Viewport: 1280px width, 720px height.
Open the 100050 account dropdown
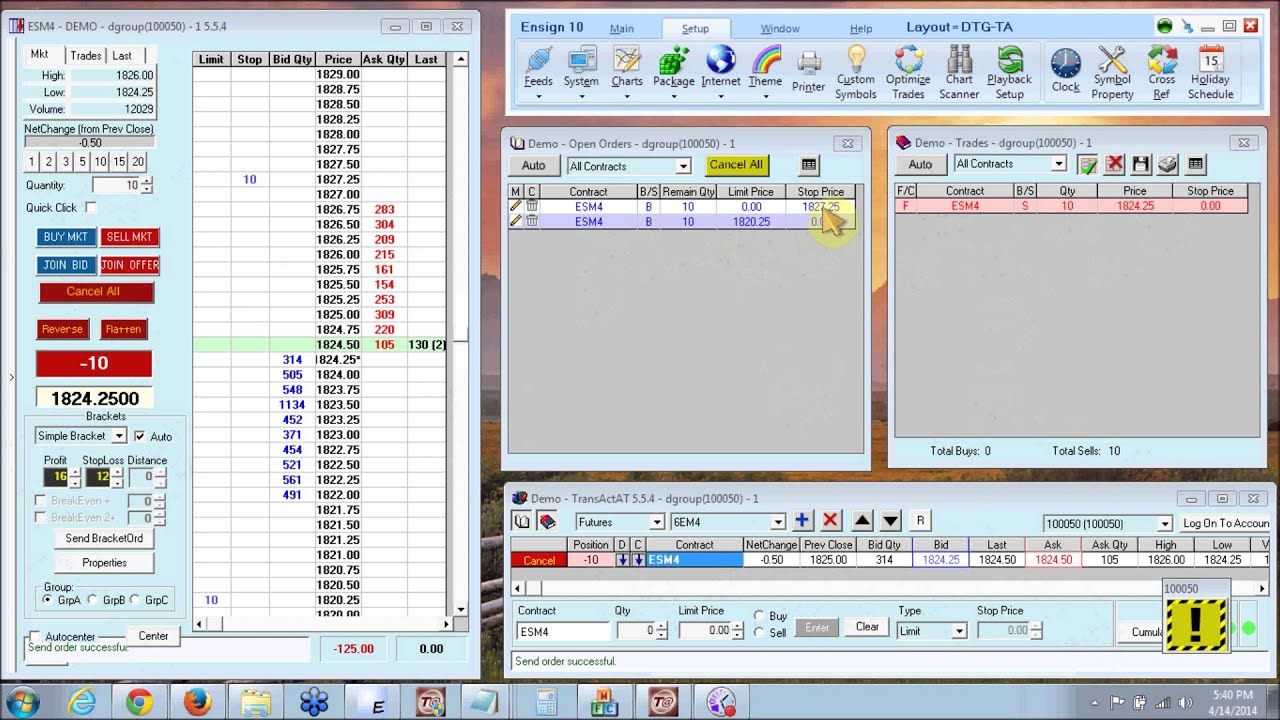[x=1165, y=524]
